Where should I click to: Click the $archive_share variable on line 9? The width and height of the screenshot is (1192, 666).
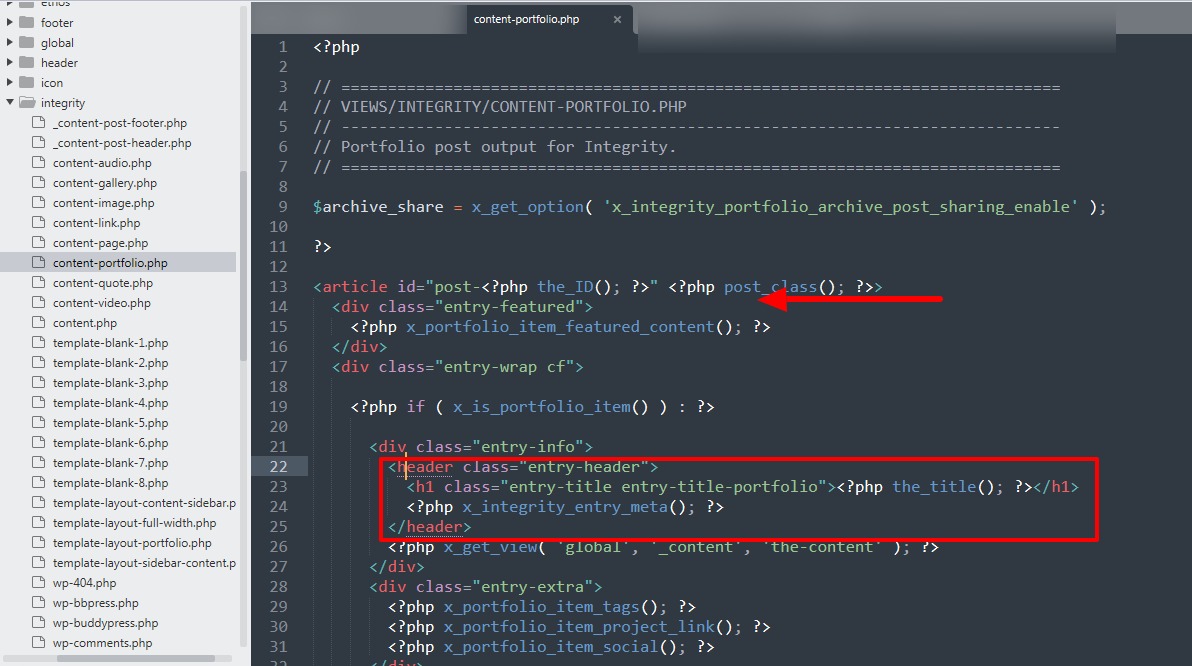pos(378,207)
